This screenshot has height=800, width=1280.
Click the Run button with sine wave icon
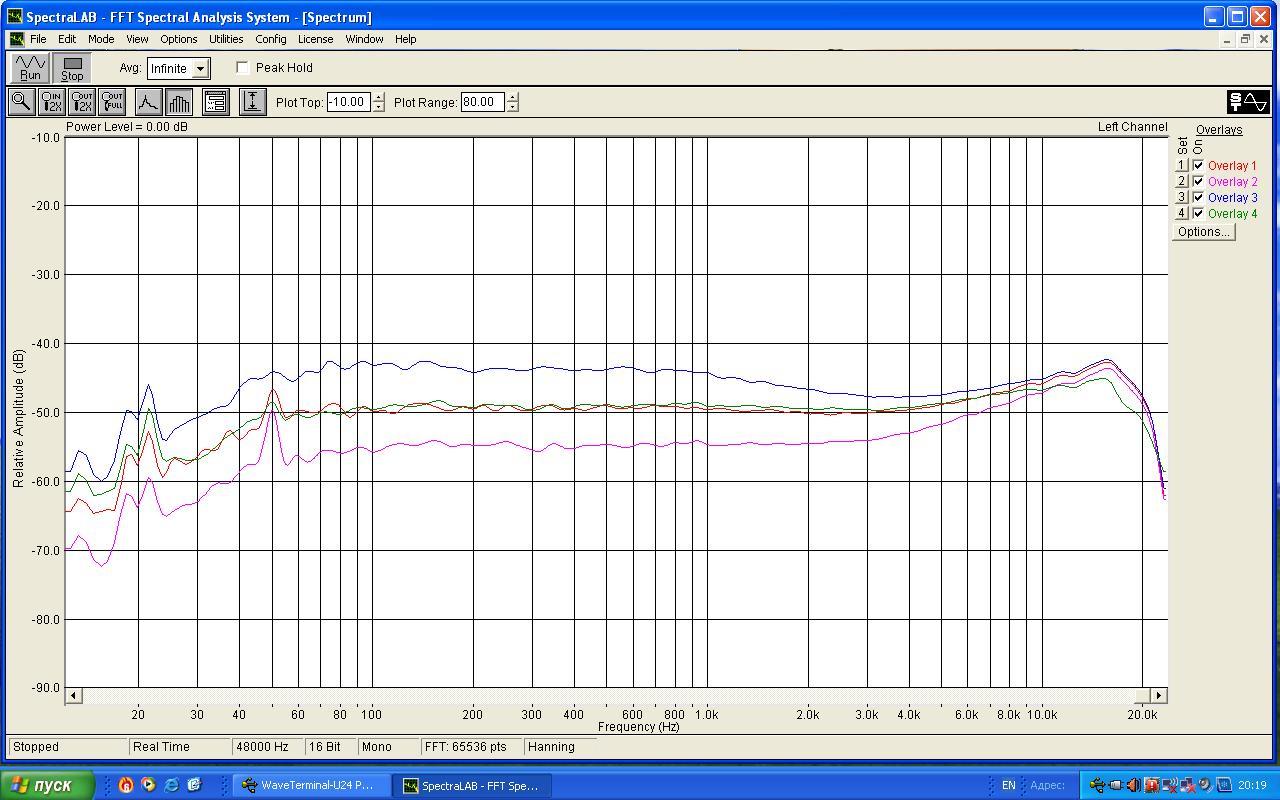tap(30, 68)
